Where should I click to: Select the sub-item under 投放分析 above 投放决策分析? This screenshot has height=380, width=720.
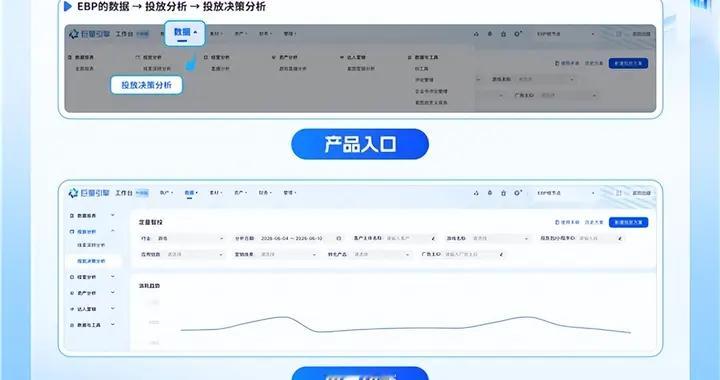(x=91, y=245)
